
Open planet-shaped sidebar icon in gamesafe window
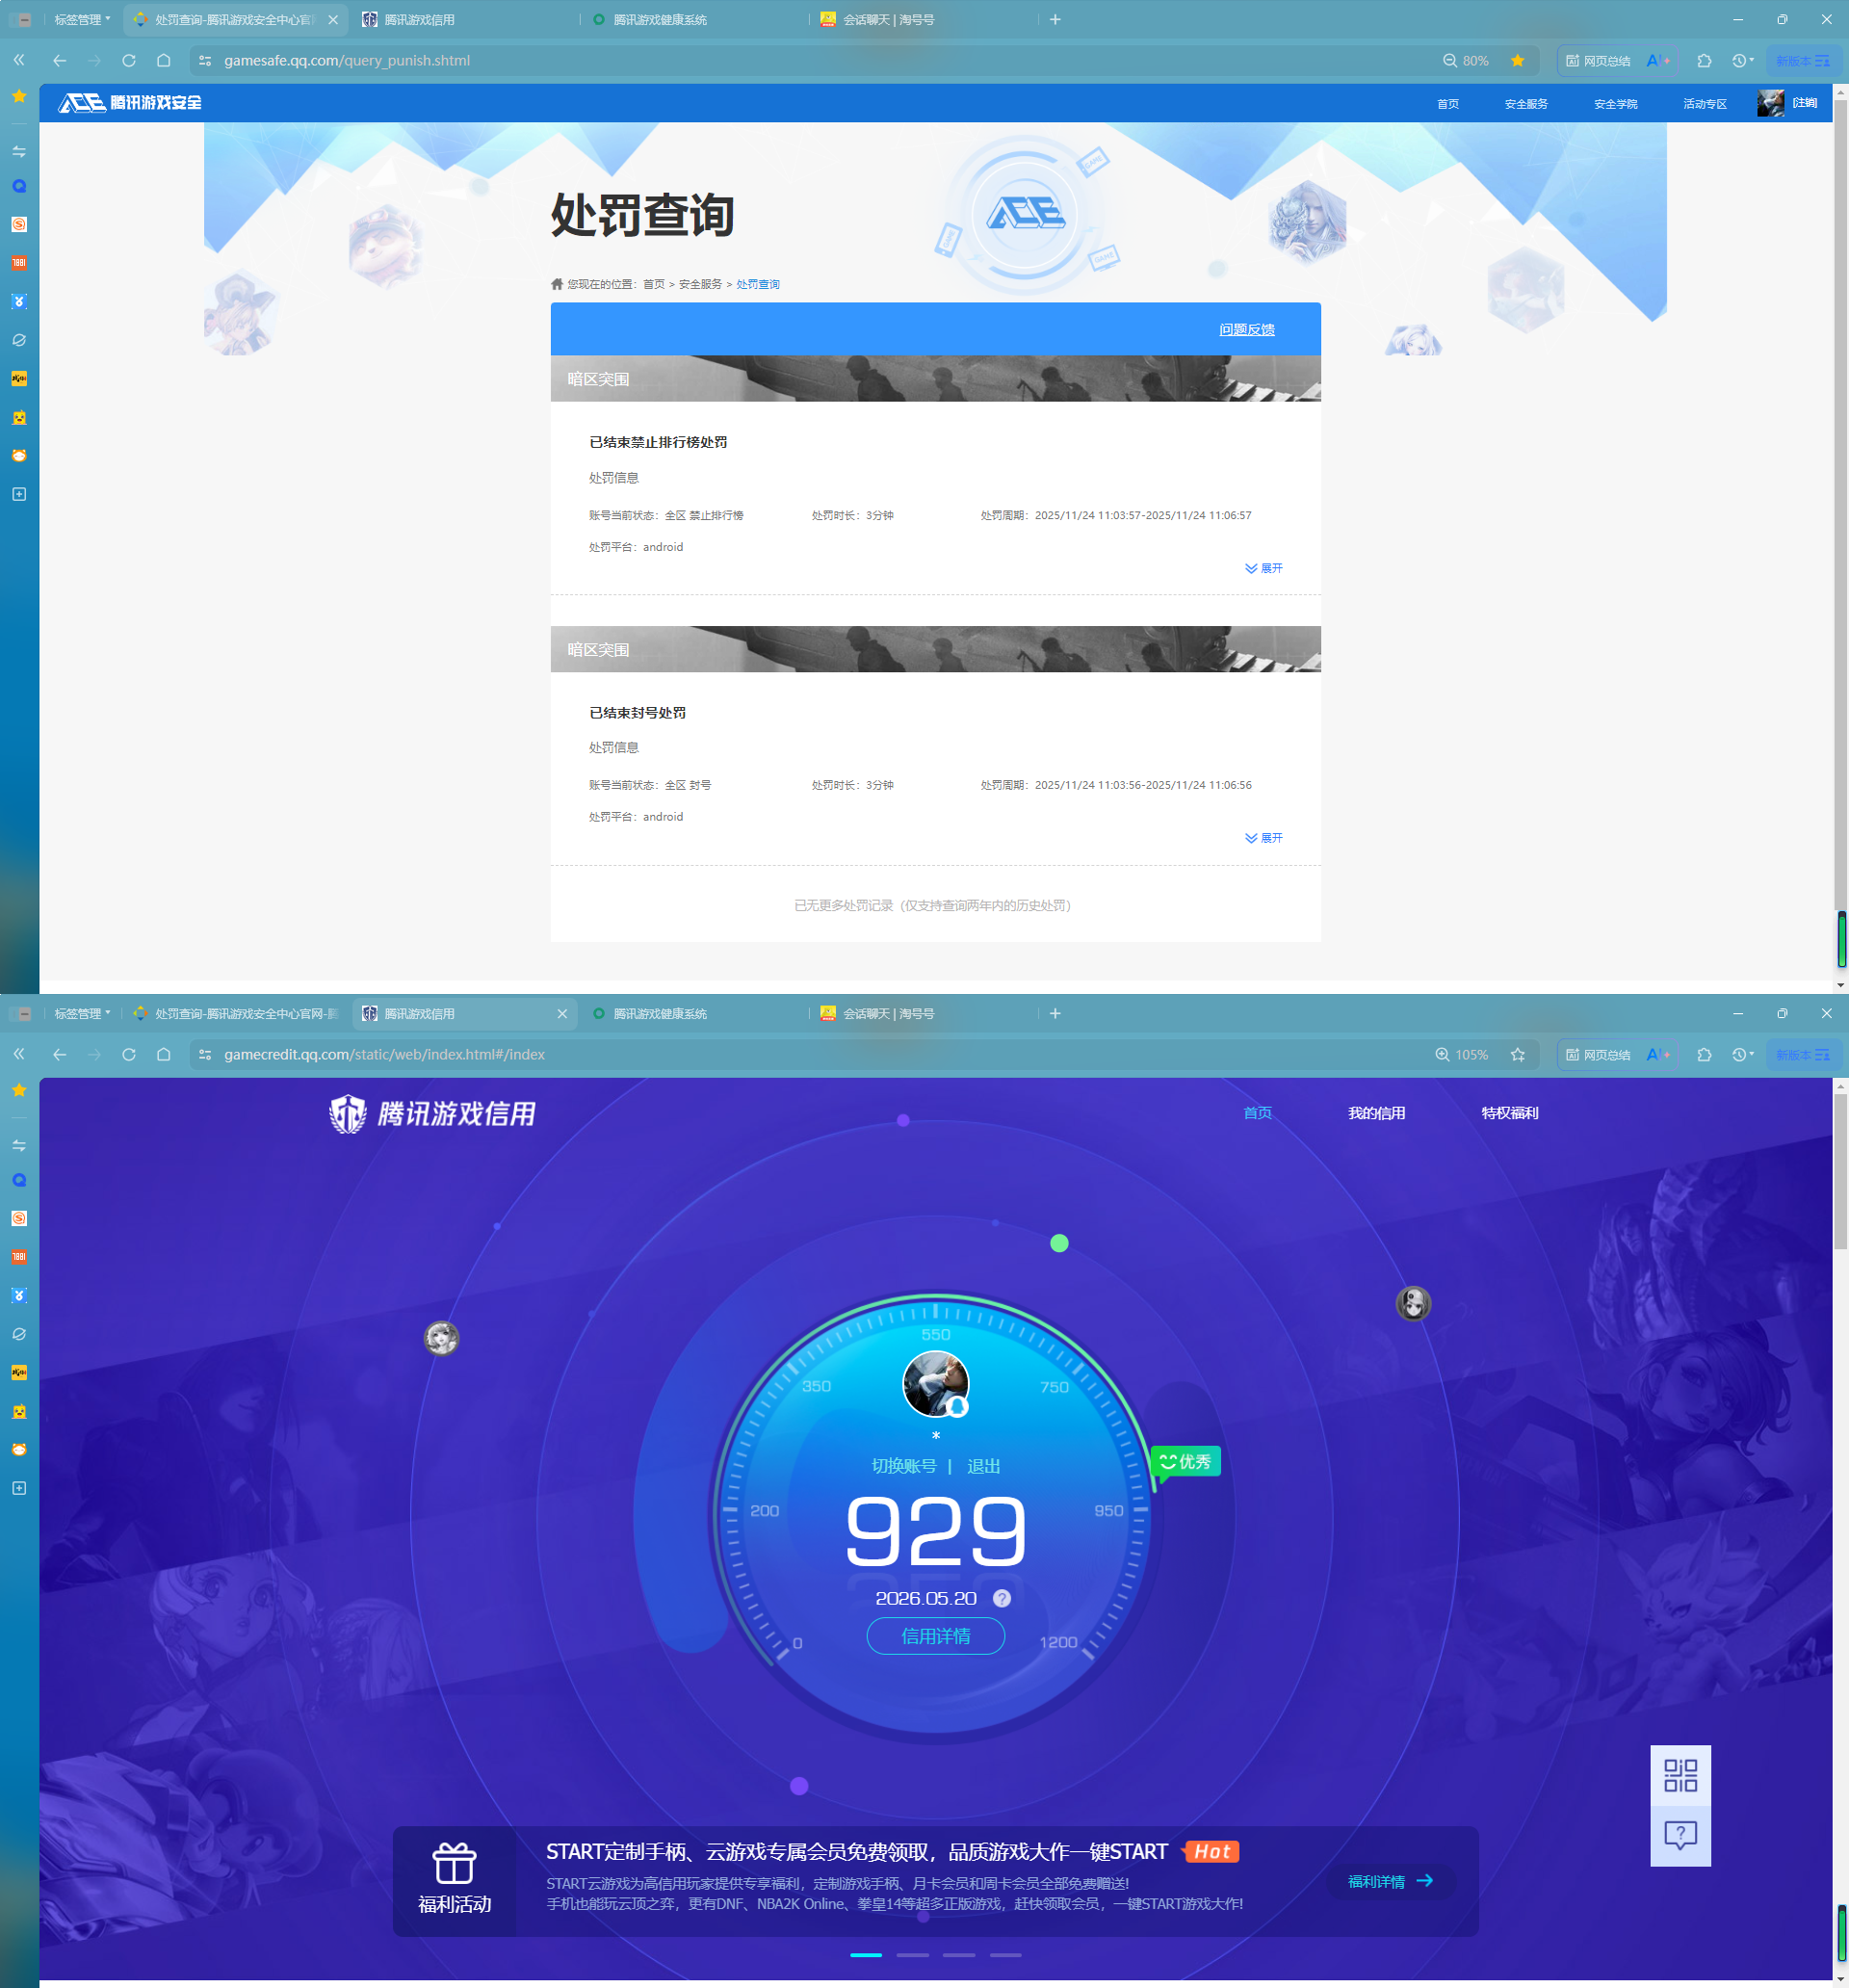[x=19, y=341]
